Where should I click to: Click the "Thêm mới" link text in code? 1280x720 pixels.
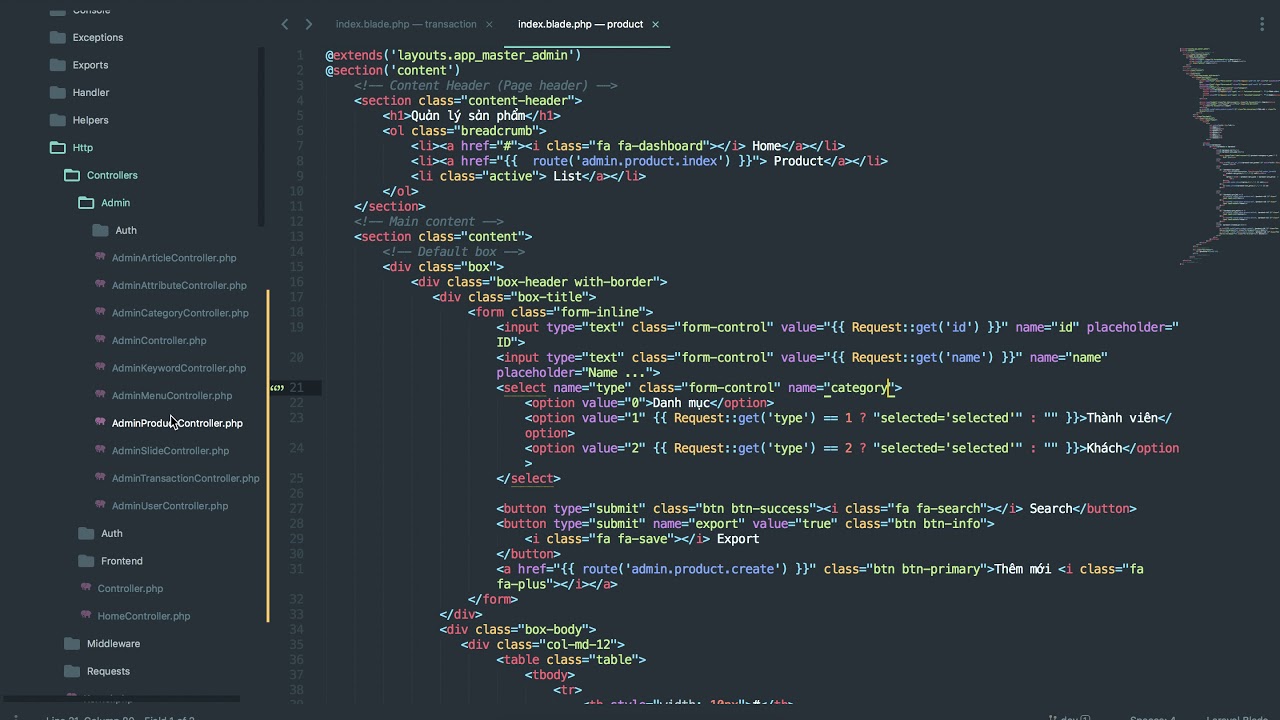[x=1022, y=569]
